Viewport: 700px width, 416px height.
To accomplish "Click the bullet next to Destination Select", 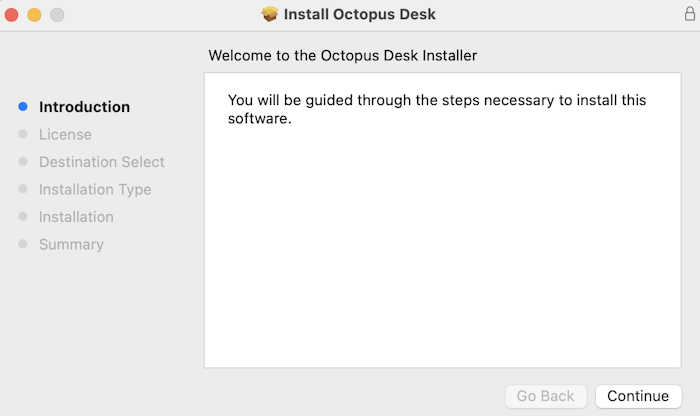I will [x=23, y=162].
